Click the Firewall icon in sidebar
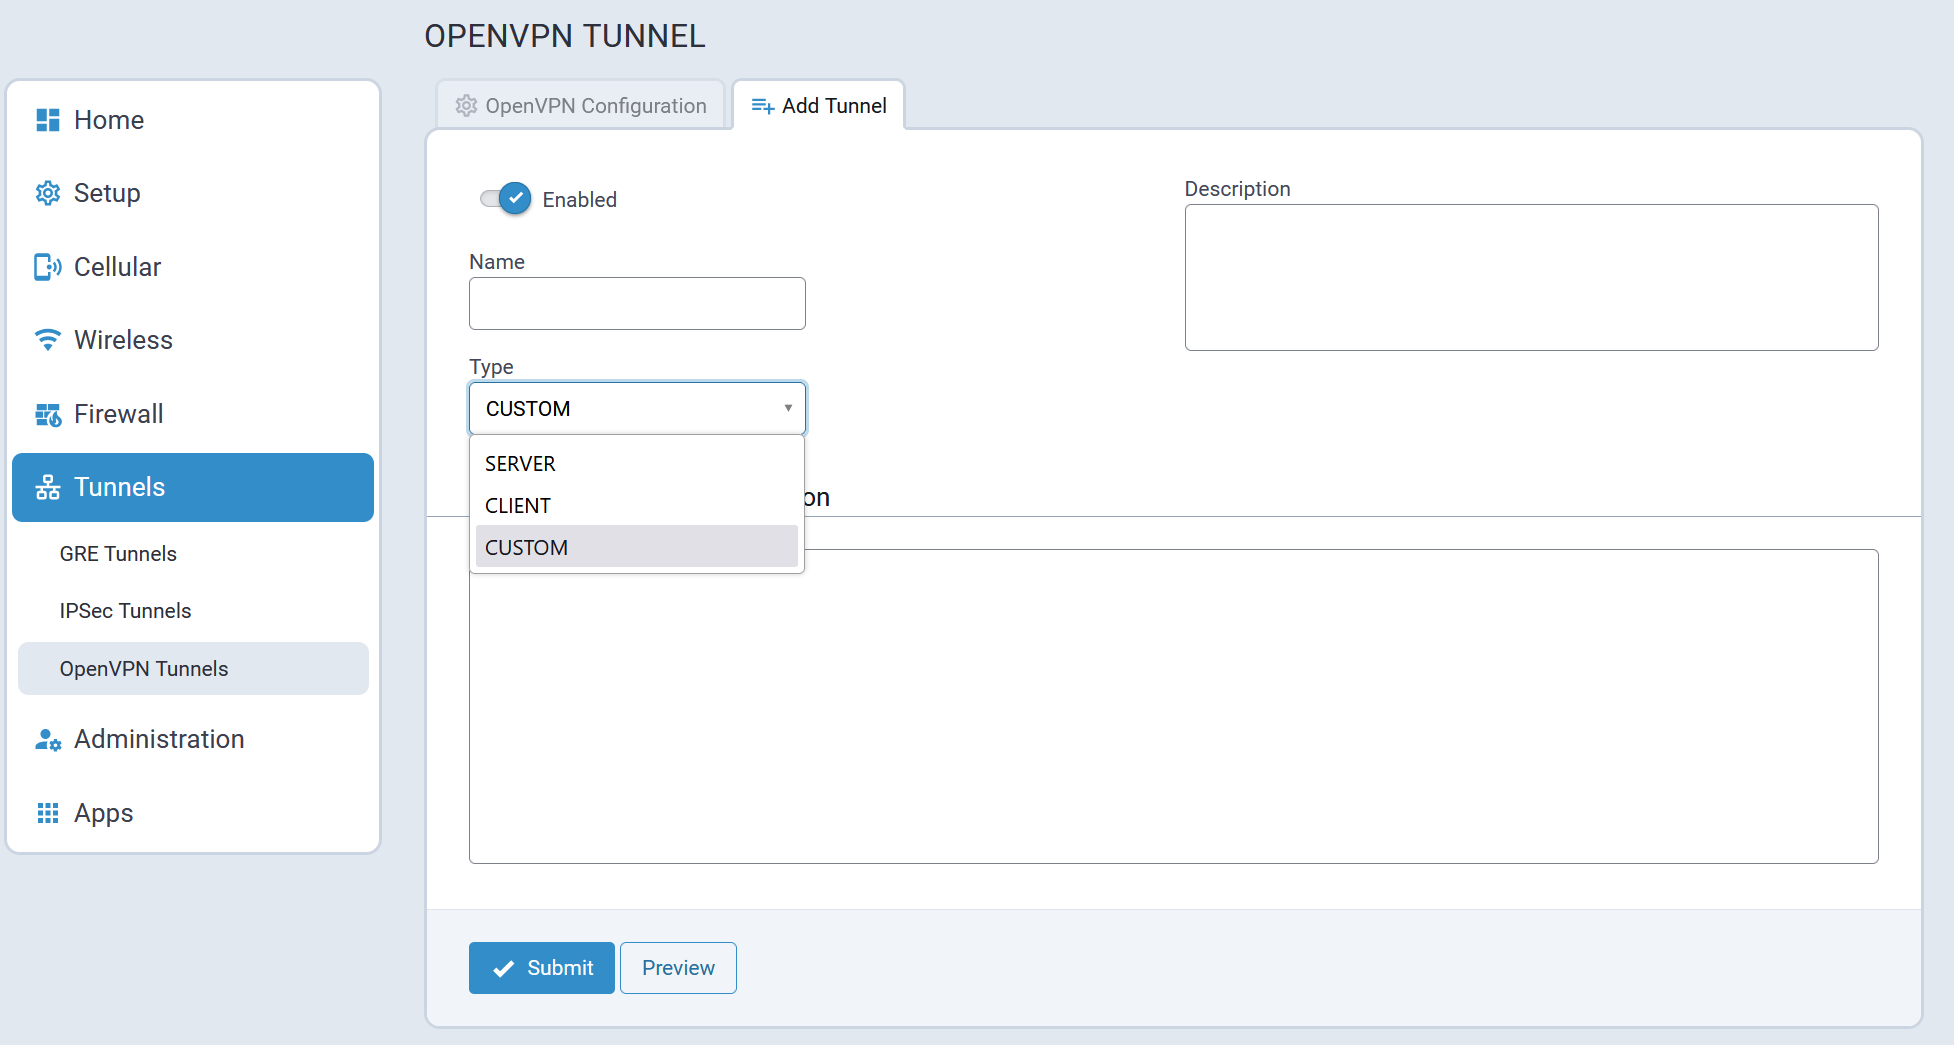The height and width of the screenshot is (1045, 1954). coord(47,414)
